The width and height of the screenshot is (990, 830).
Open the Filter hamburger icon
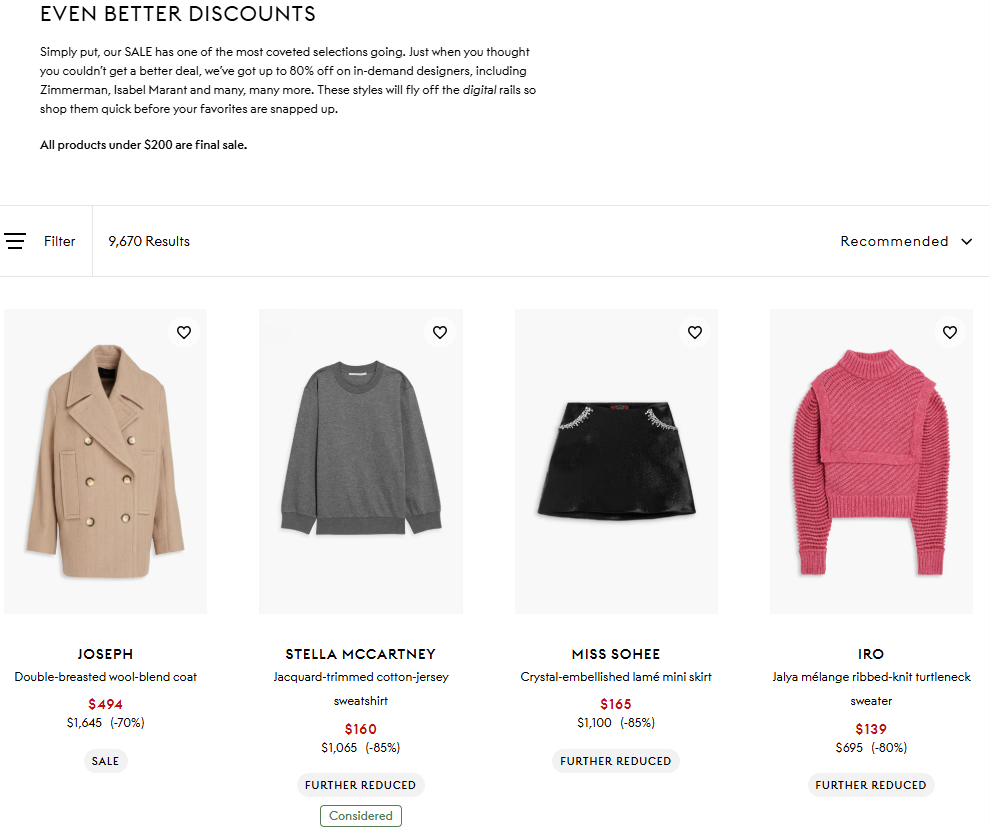tap(15, 241)
